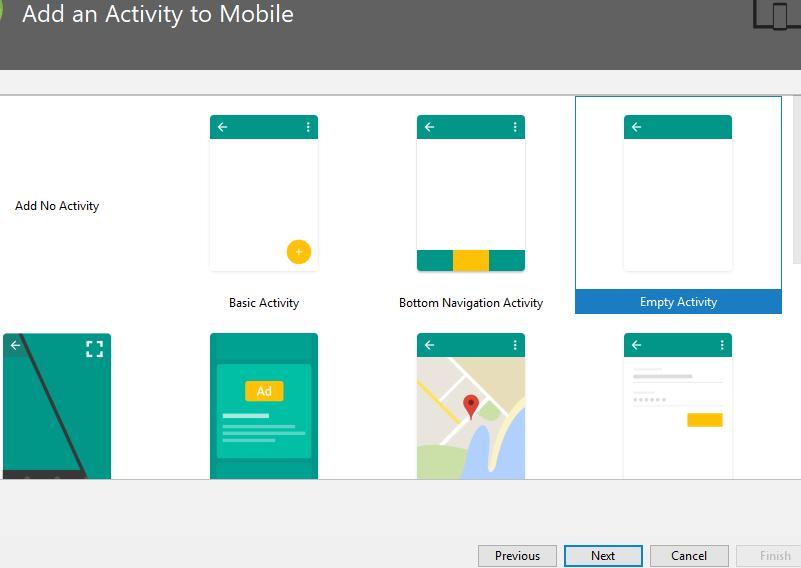The height and width of the screenshot is (568, 801).
Task: Click the Basic Activity label
Action: (264, 303)
